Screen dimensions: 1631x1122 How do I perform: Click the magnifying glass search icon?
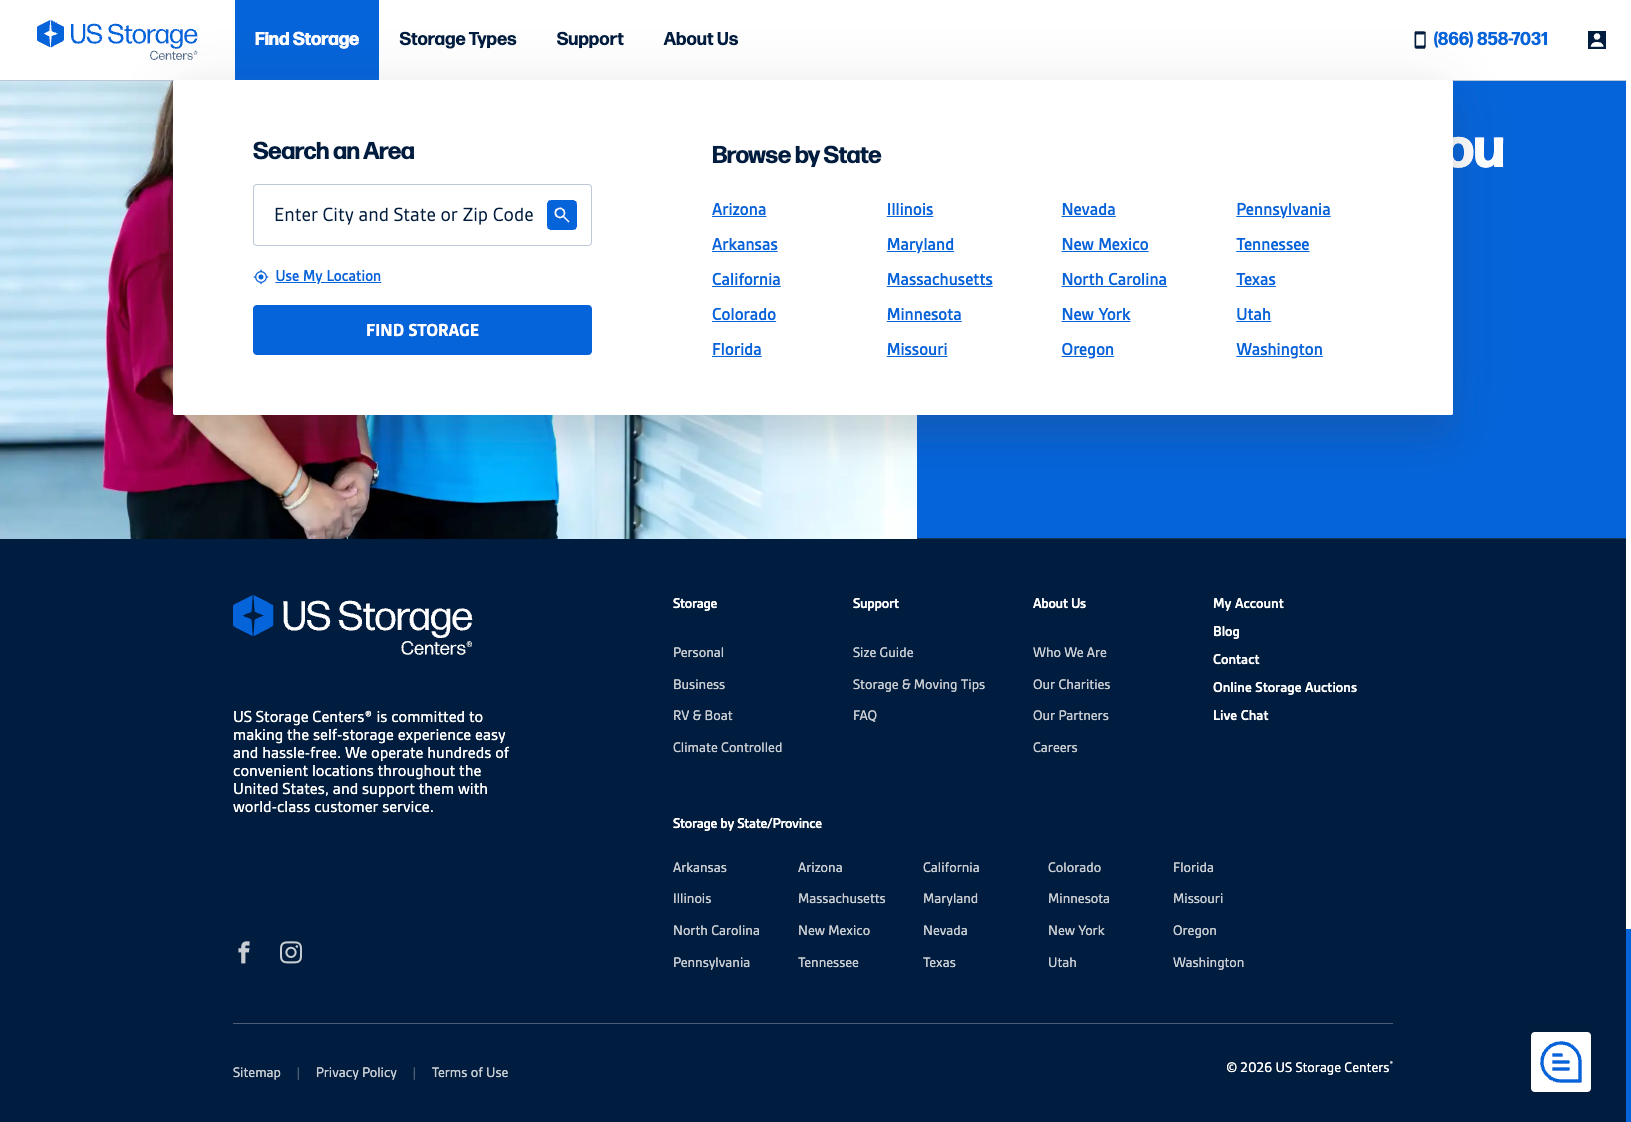pos(562,214)
